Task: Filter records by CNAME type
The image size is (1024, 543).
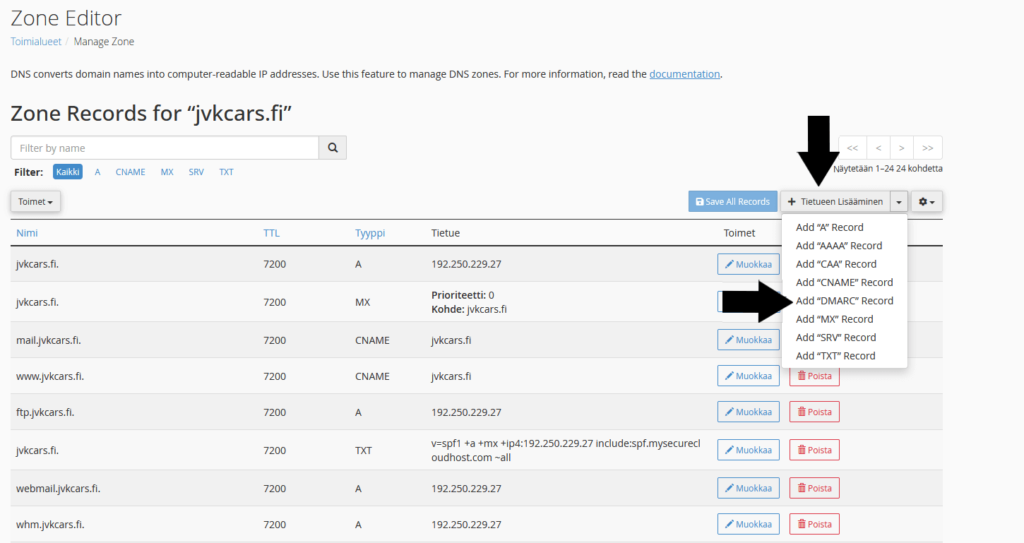Action: pyautogui.click(x=130, y=172)
